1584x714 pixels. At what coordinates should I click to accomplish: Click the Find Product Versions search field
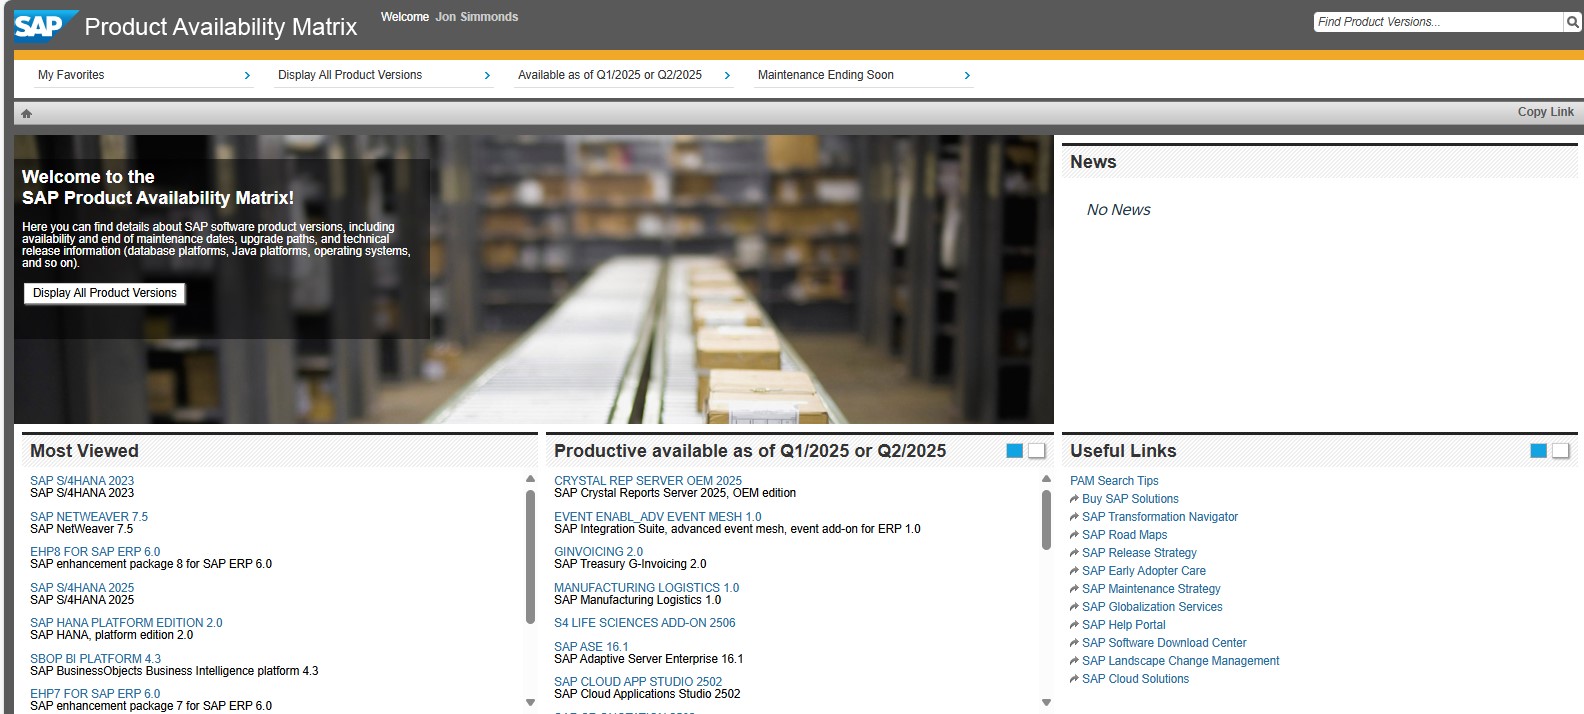[x=1436, y=22]
